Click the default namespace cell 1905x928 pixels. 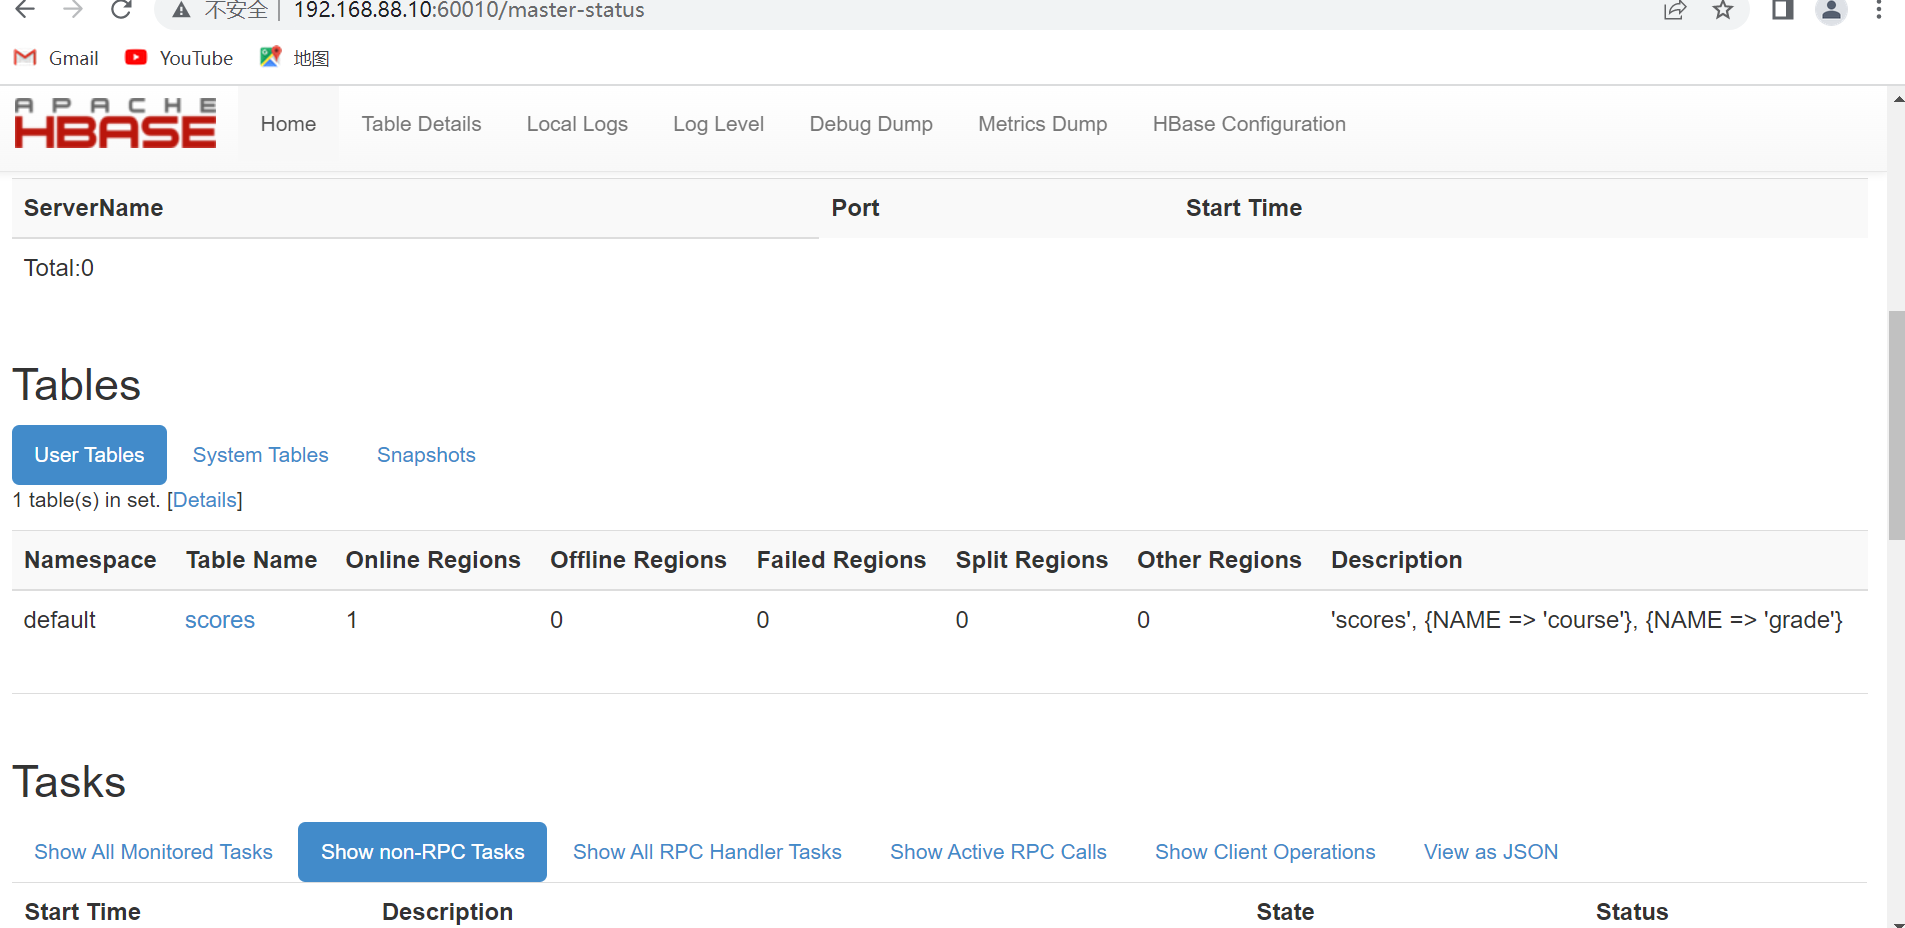(x=60, y=620)
